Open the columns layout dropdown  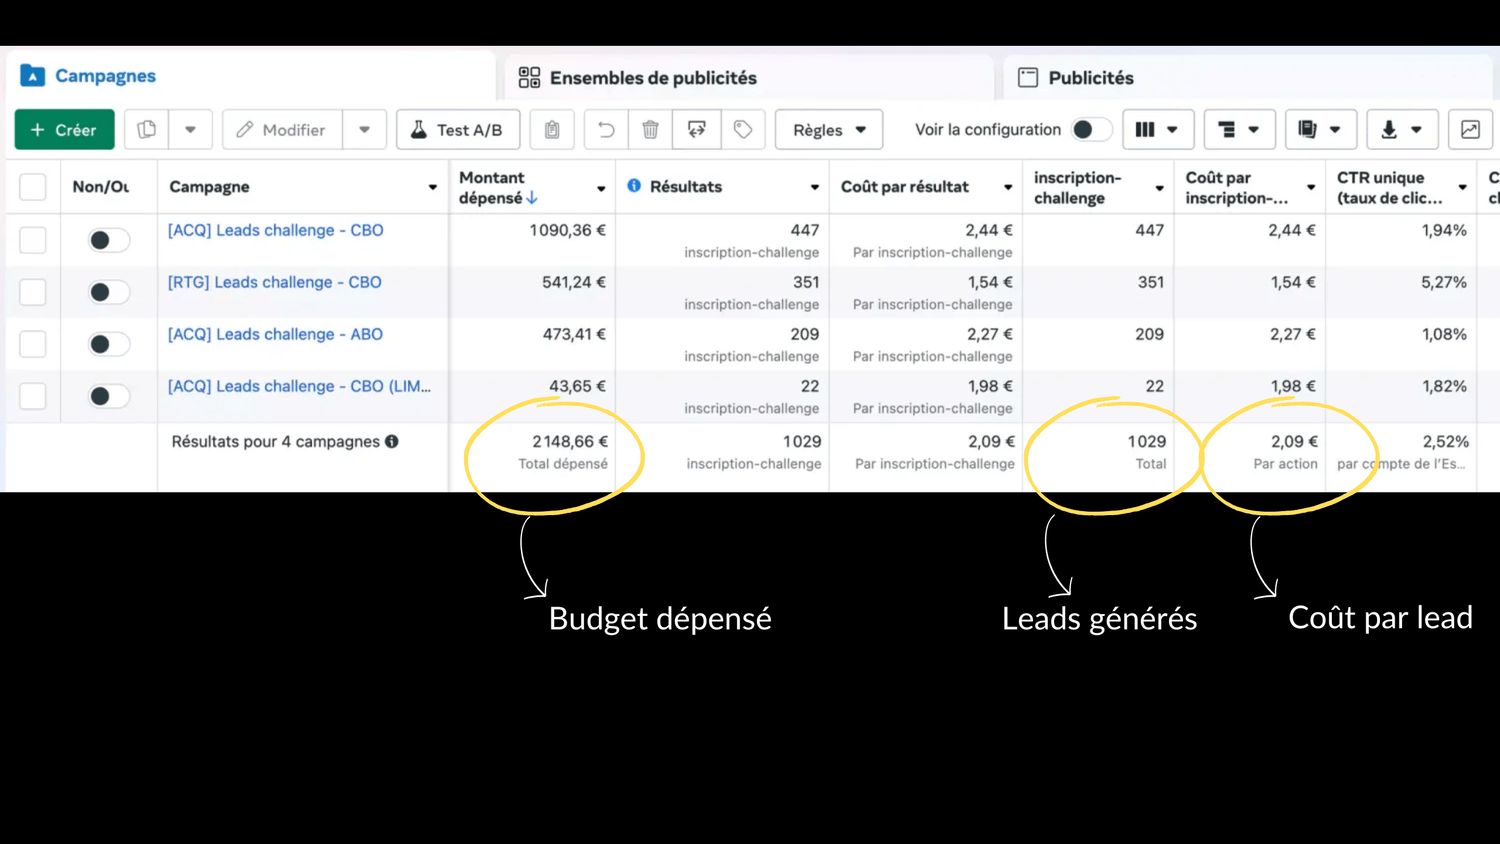pos(1157,130)
